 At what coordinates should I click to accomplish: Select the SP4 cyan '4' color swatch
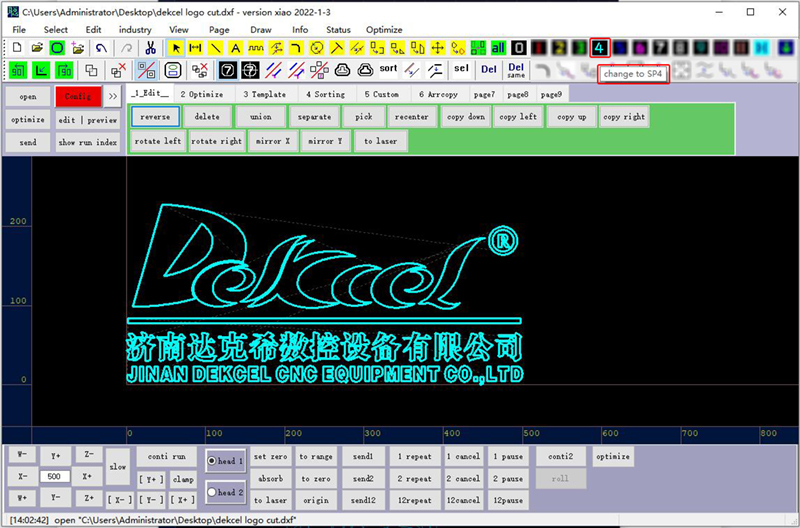tap(599, 48)
